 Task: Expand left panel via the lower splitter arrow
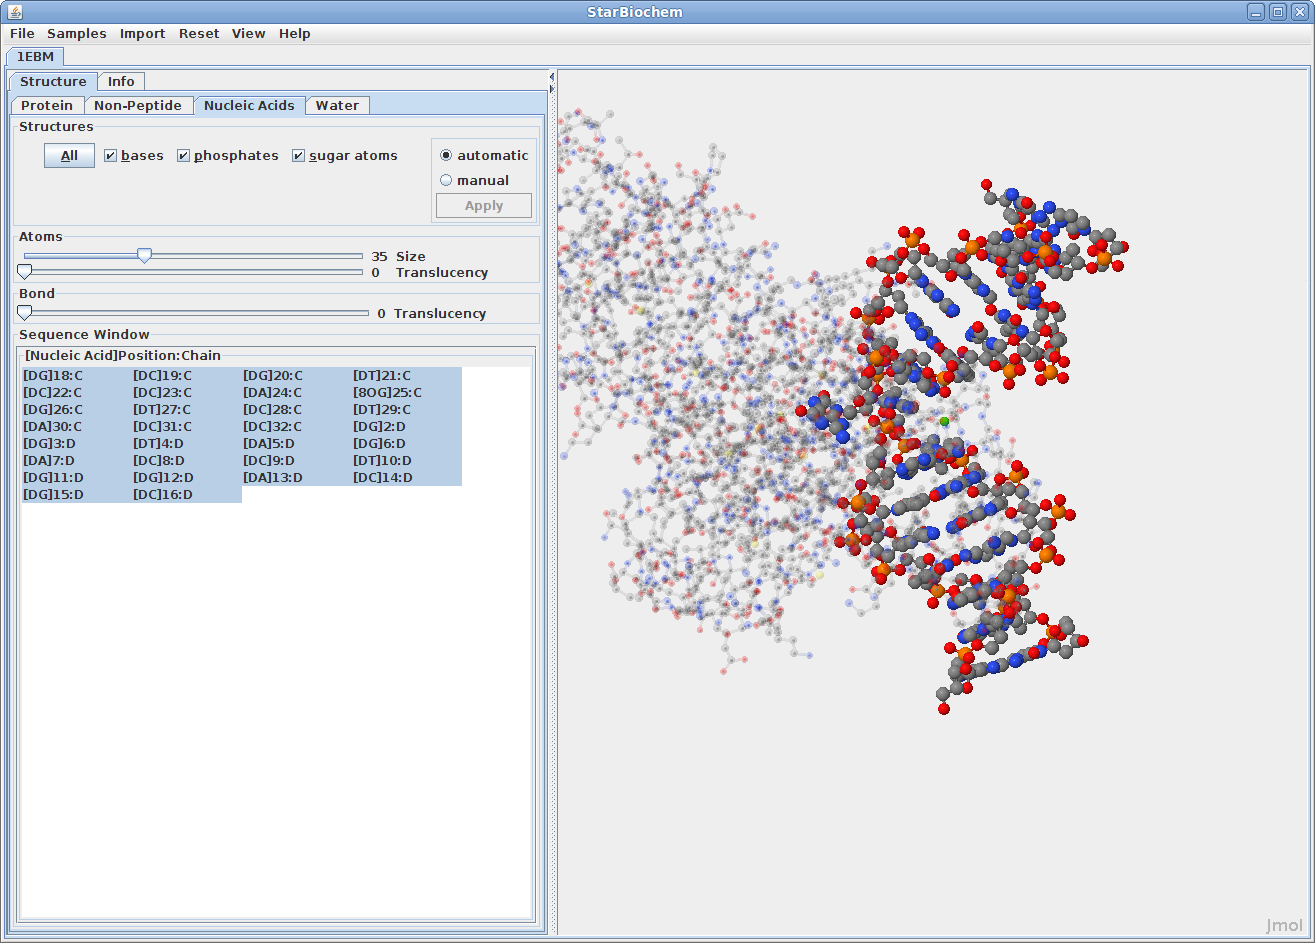[552, 89]
